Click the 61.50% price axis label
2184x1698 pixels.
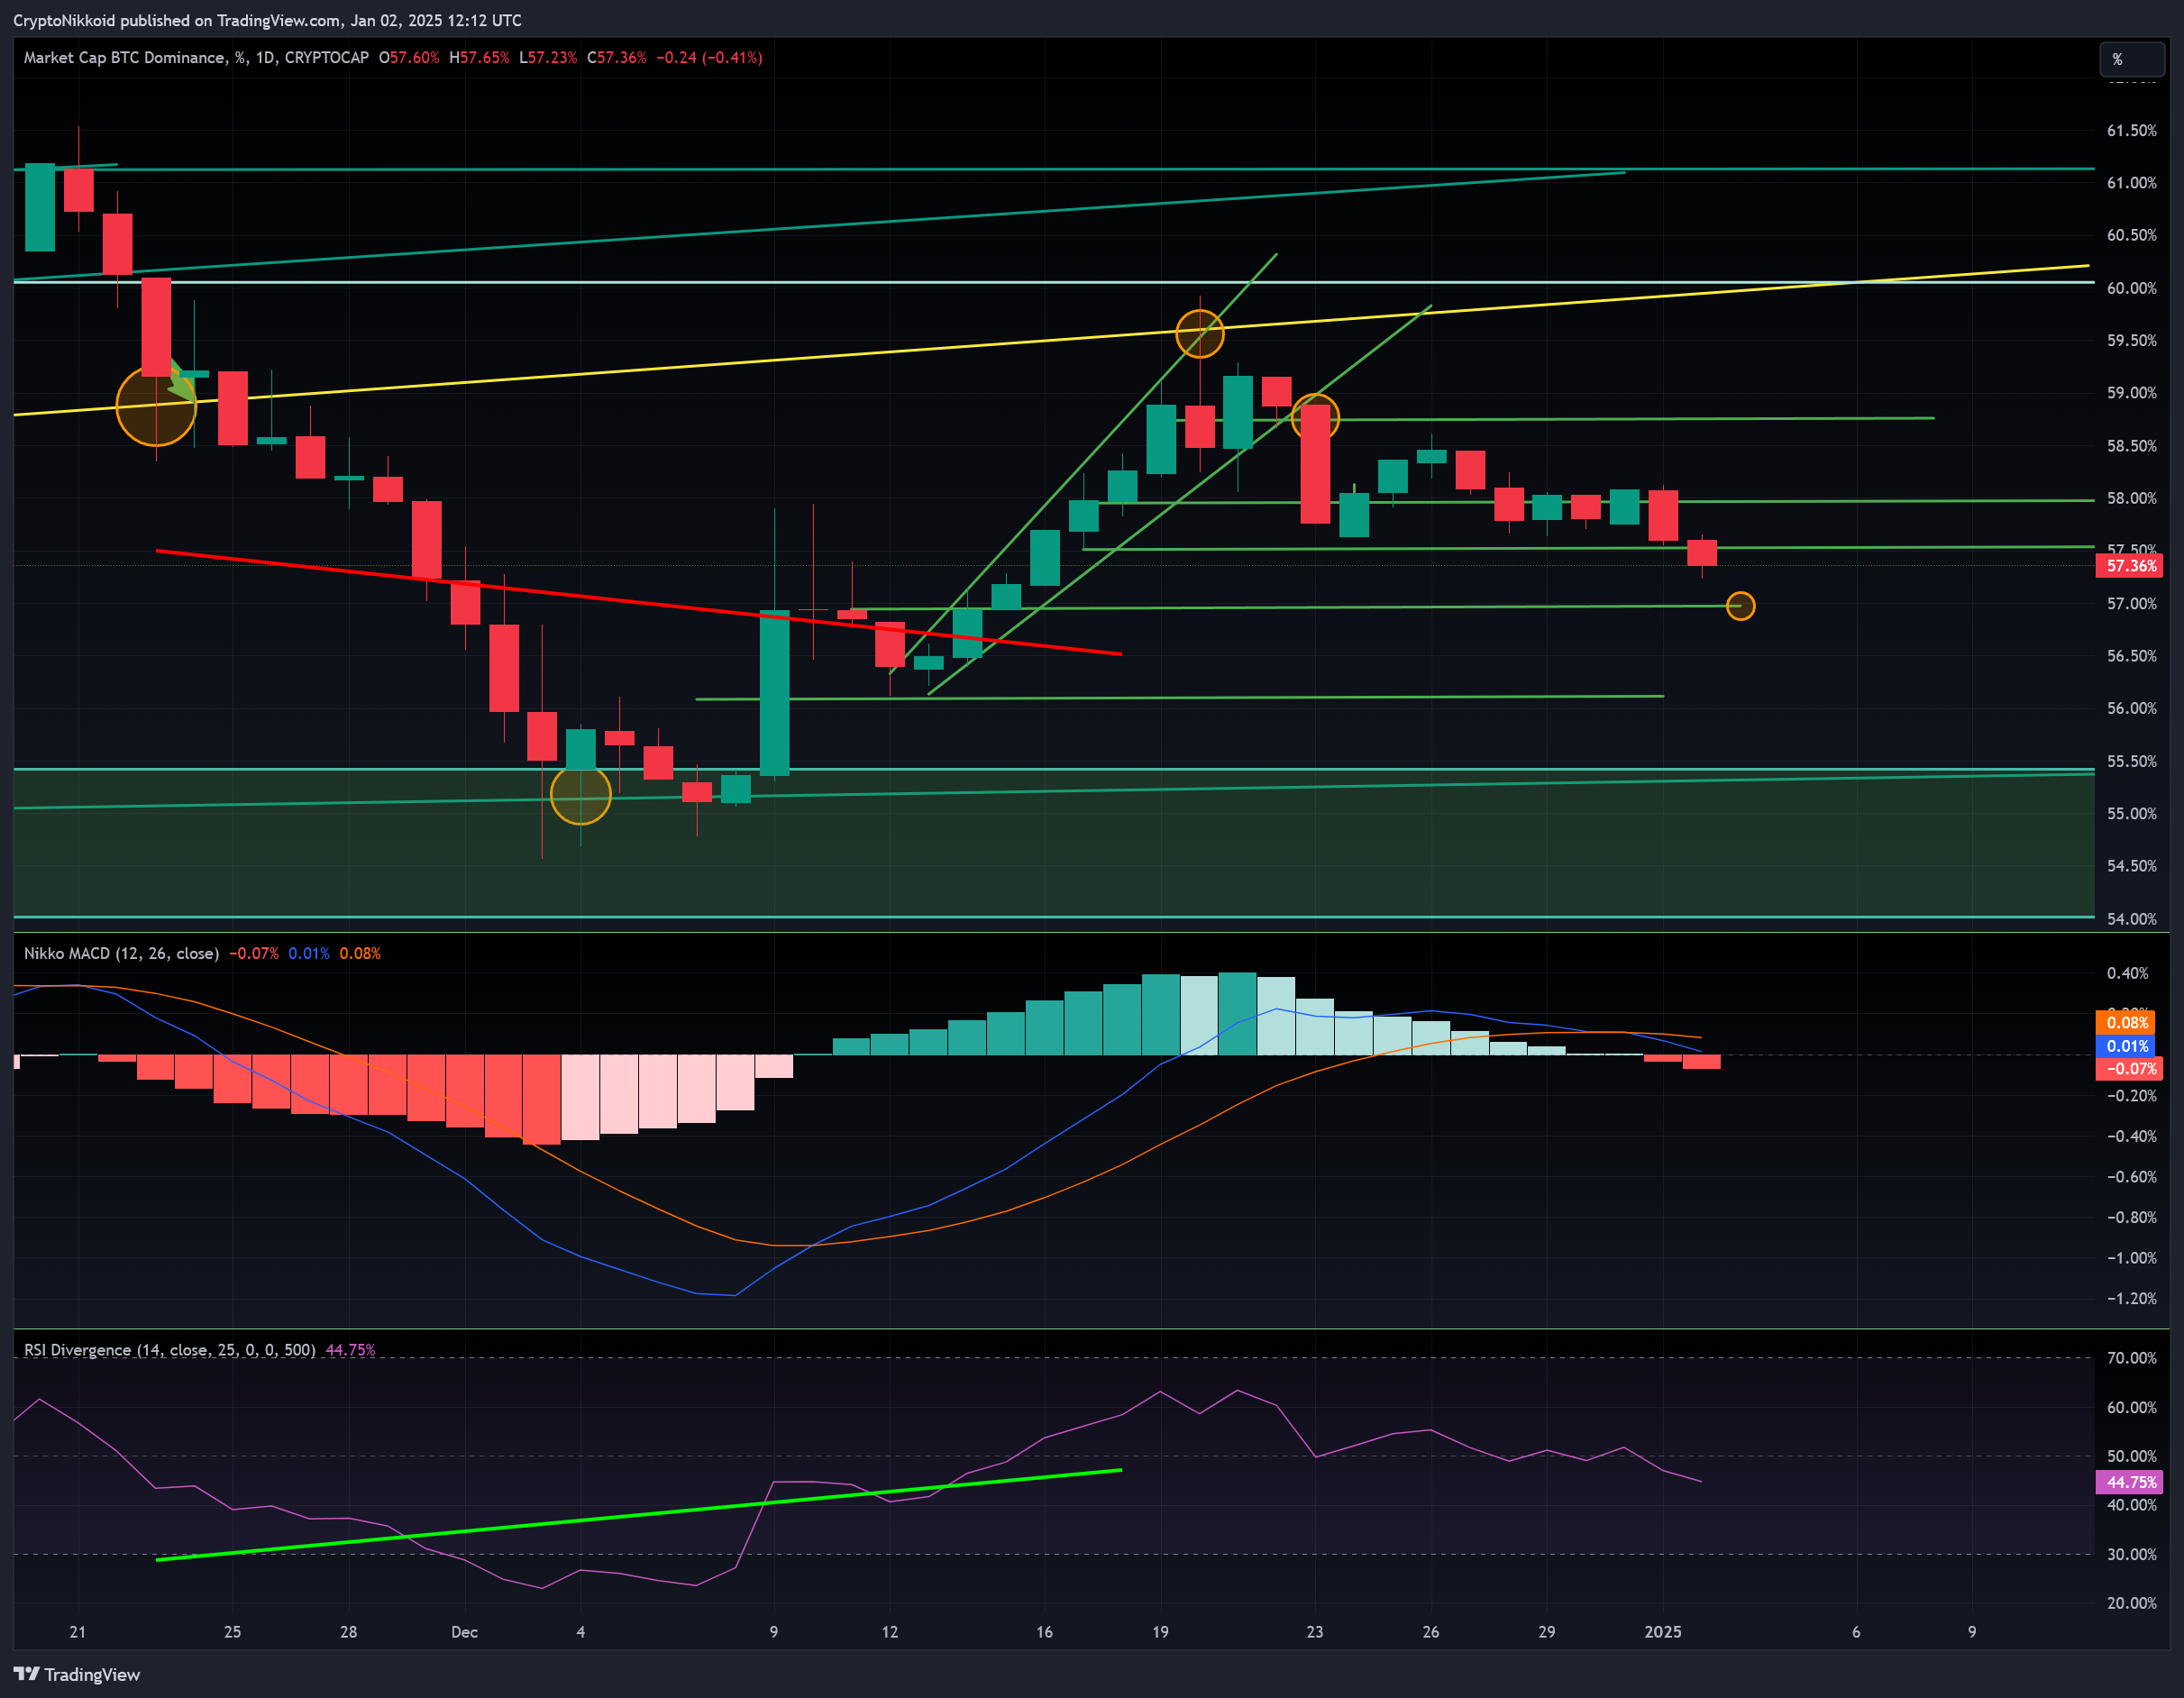click(2132, 131)
